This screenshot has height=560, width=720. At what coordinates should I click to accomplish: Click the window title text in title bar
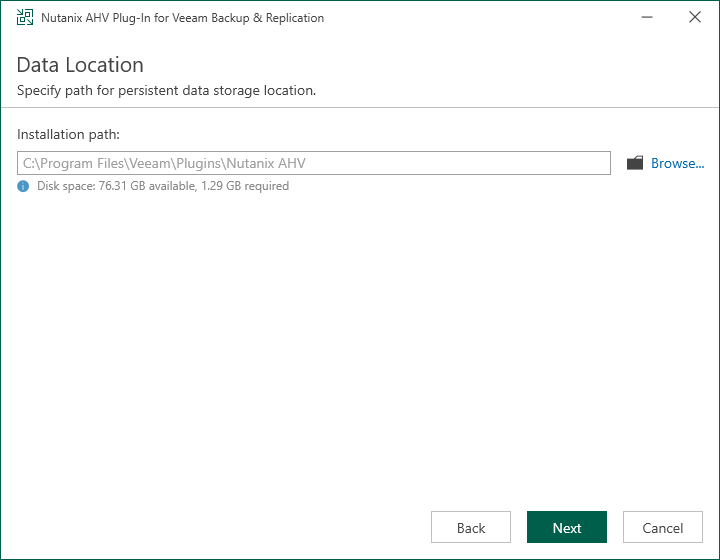182,18
